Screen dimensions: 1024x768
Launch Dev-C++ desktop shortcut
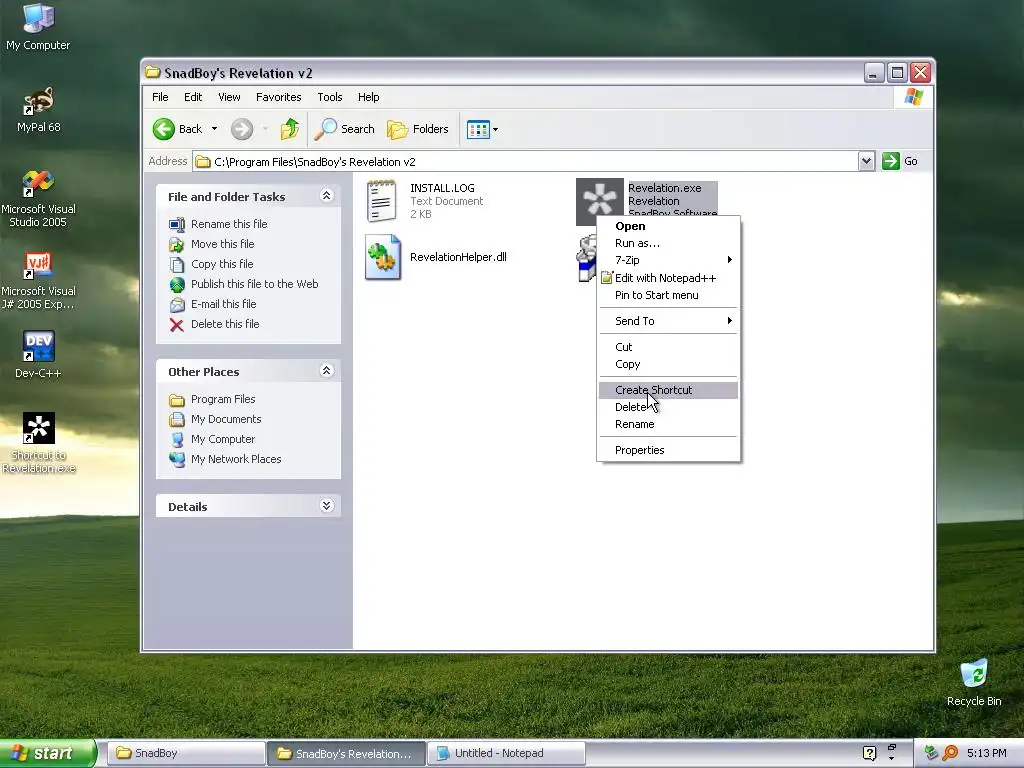click(x=38, y=354)
